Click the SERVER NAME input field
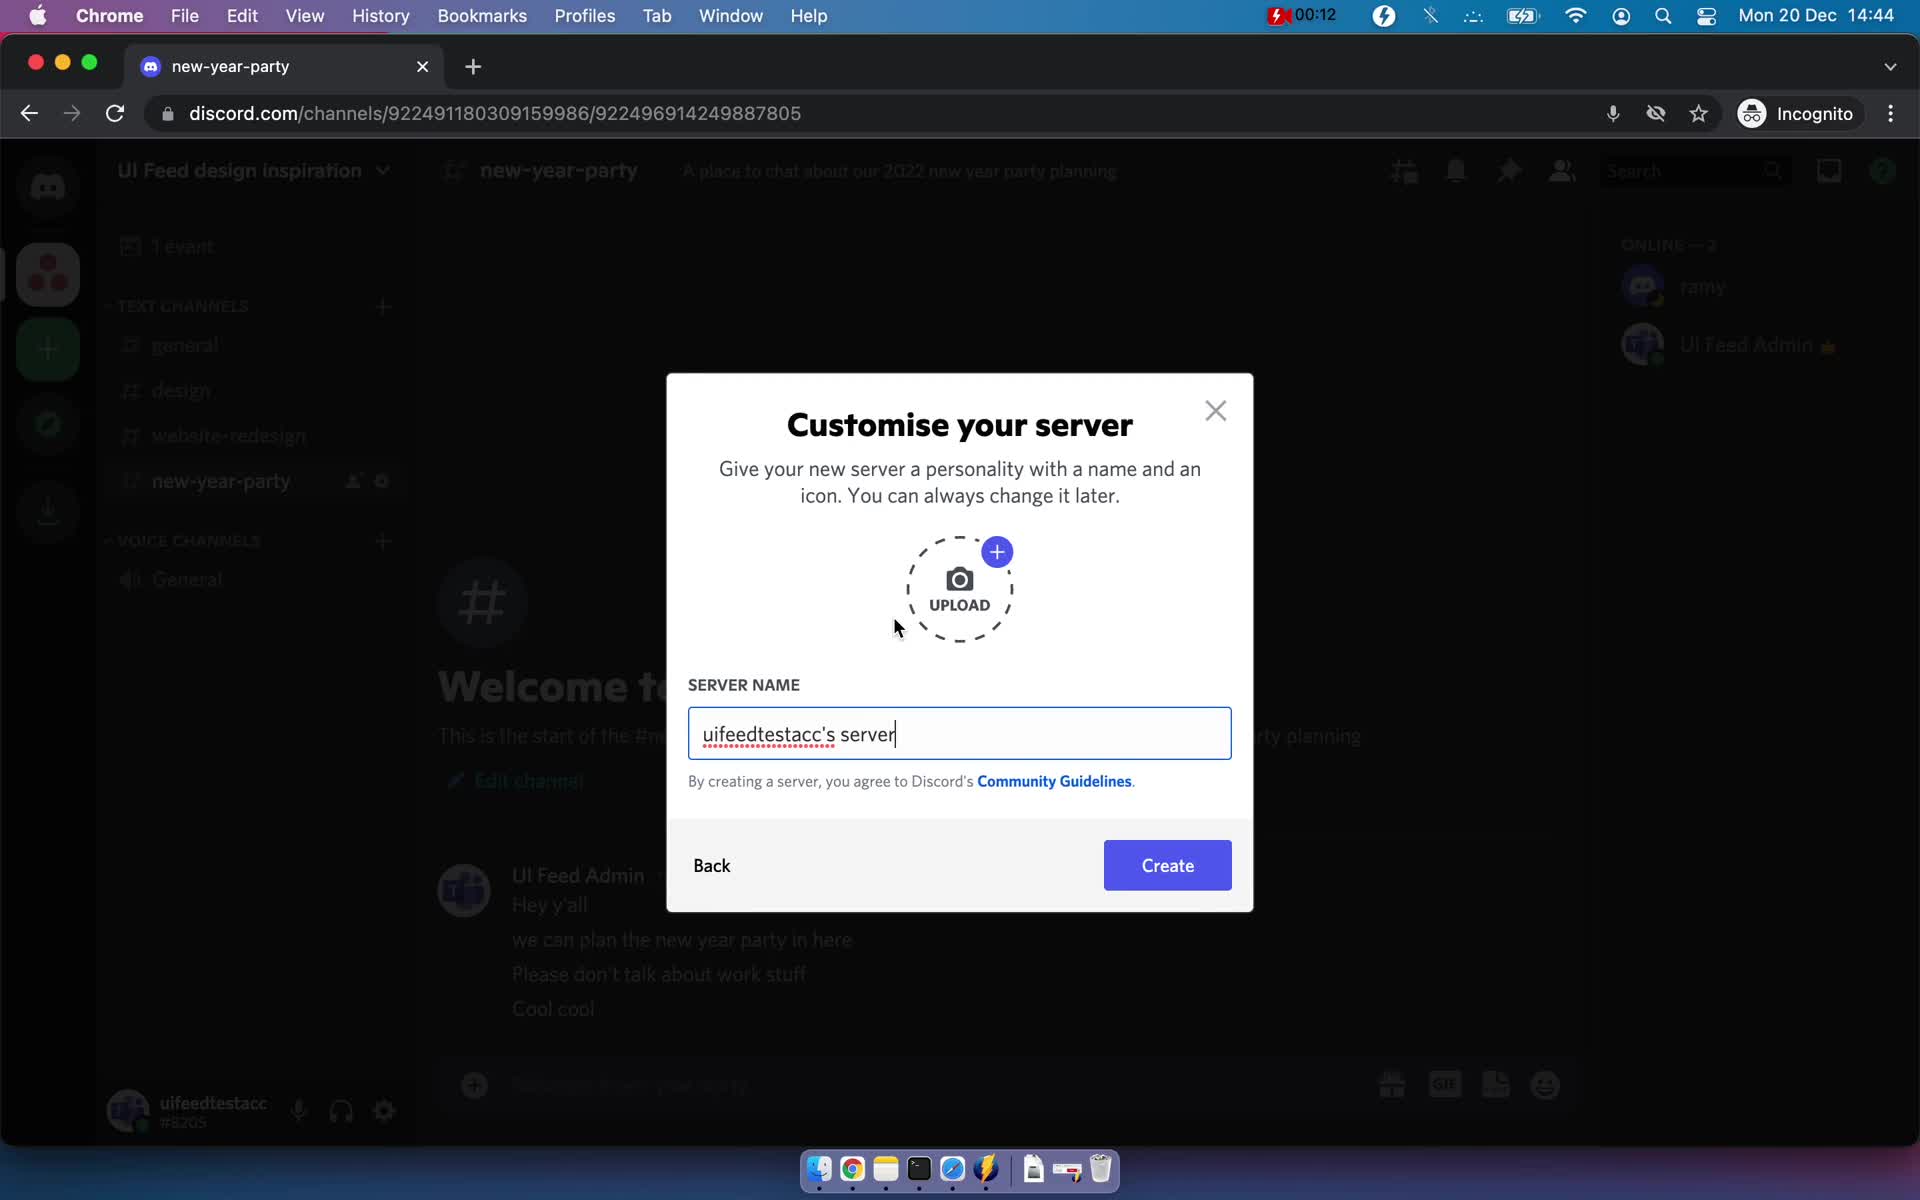 959,733
